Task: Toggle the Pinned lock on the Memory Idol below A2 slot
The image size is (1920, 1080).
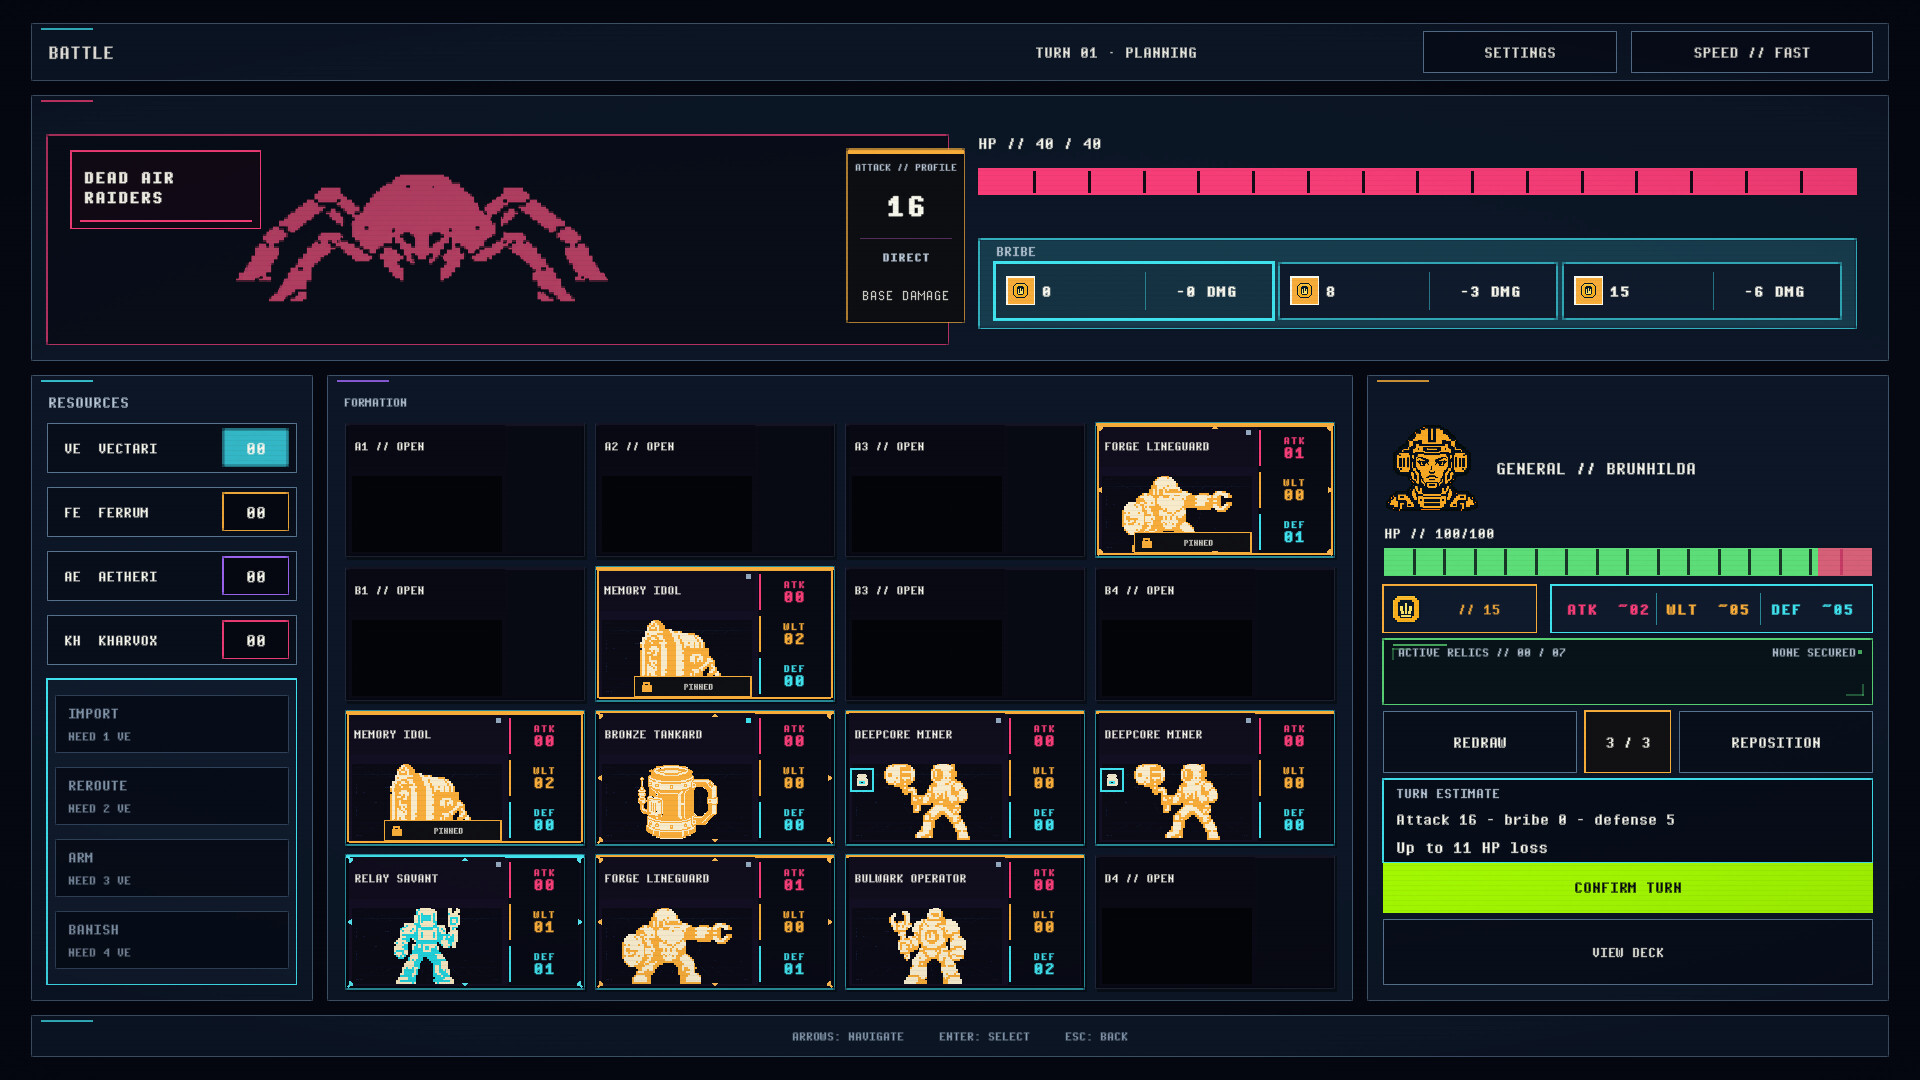Action: coord(693,687)
